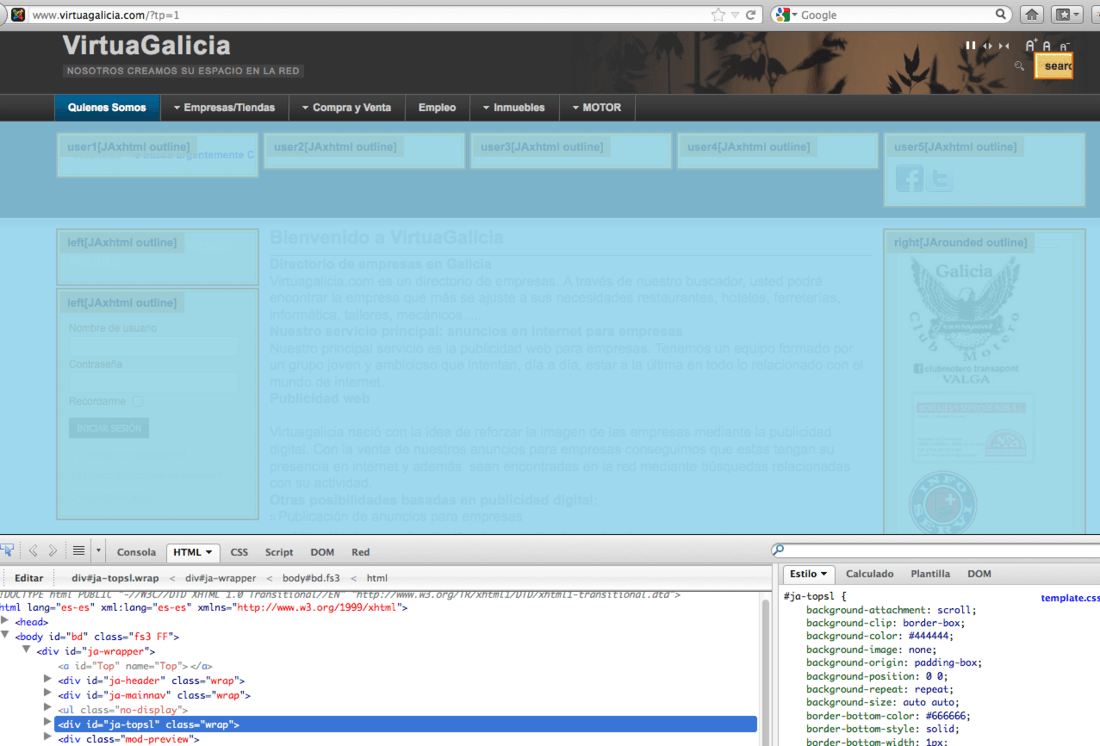Select div#ja-topsl.wrap breadcrumb

click(x=115, y=578)
